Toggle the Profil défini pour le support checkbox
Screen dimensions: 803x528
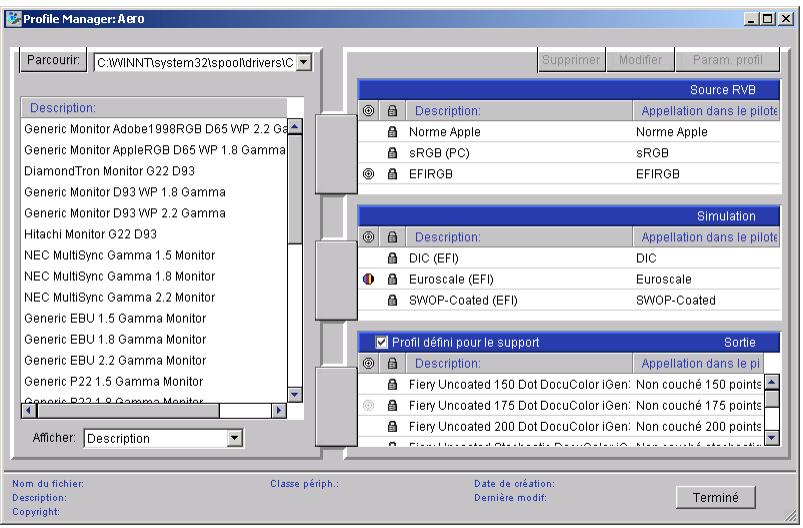pyautogui.click(x=382, y=342)
